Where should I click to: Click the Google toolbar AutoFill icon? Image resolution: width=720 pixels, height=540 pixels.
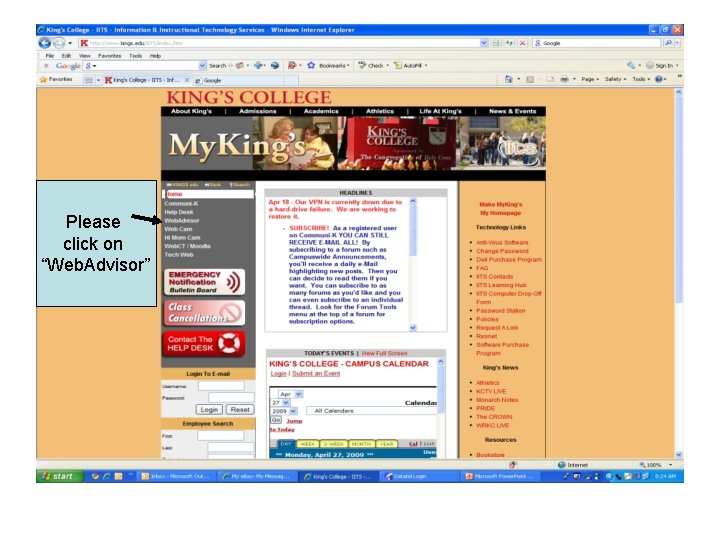[398, 66]
